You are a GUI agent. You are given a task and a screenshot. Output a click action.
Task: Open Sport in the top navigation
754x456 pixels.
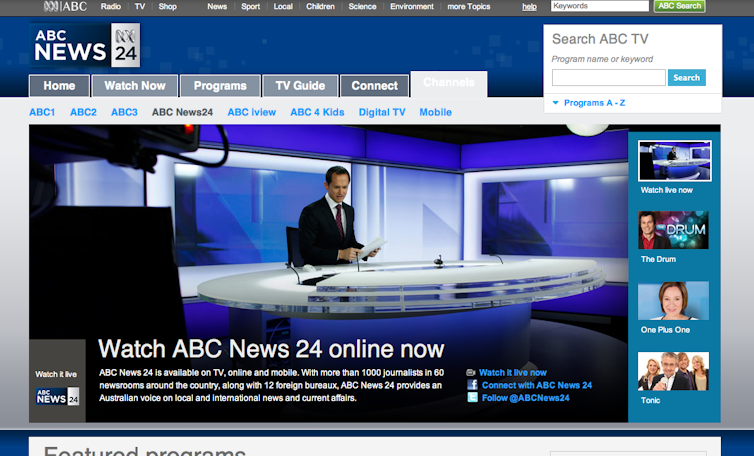251,6
